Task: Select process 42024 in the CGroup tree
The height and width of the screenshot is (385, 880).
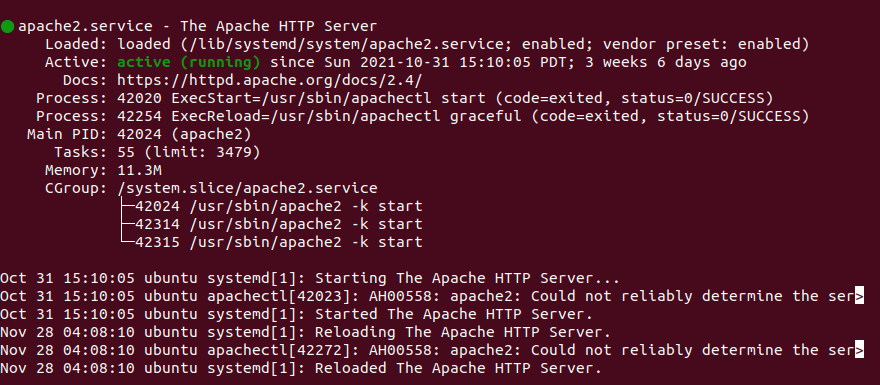Action: coord(278,206)
